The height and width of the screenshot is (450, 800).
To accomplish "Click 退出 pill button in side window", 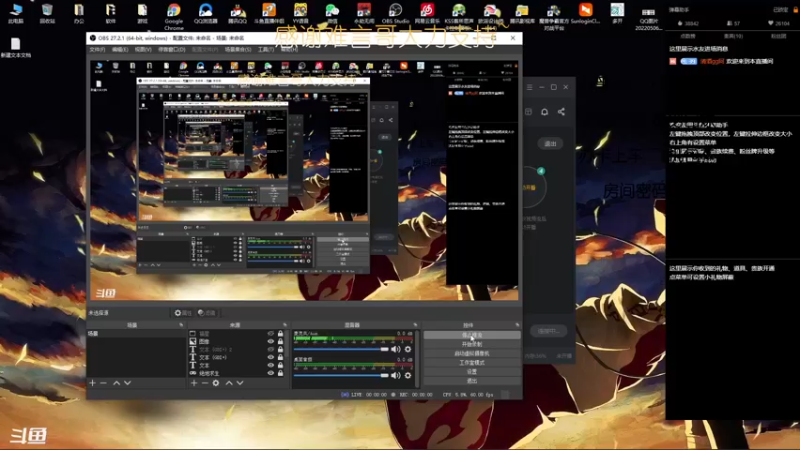I will point(550,144).
